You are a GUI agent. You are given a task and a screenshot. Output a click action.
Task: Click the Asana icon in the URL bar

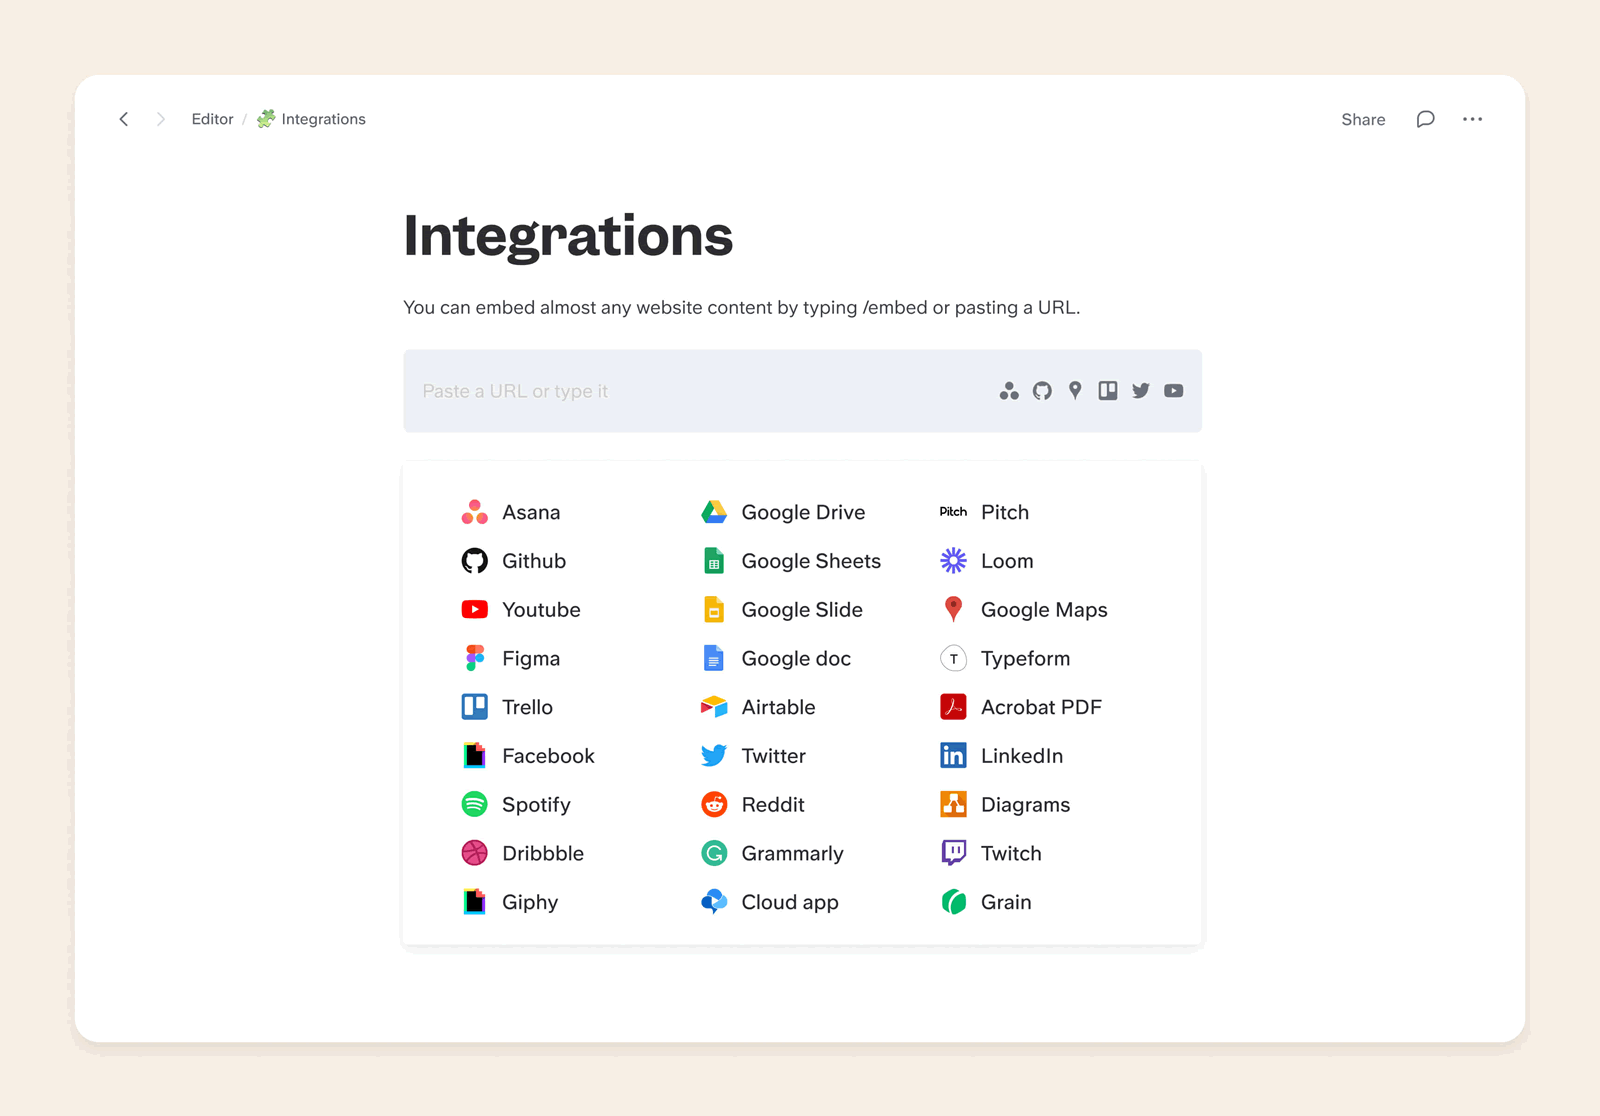pyautogui.click(x=1009, y=391)
